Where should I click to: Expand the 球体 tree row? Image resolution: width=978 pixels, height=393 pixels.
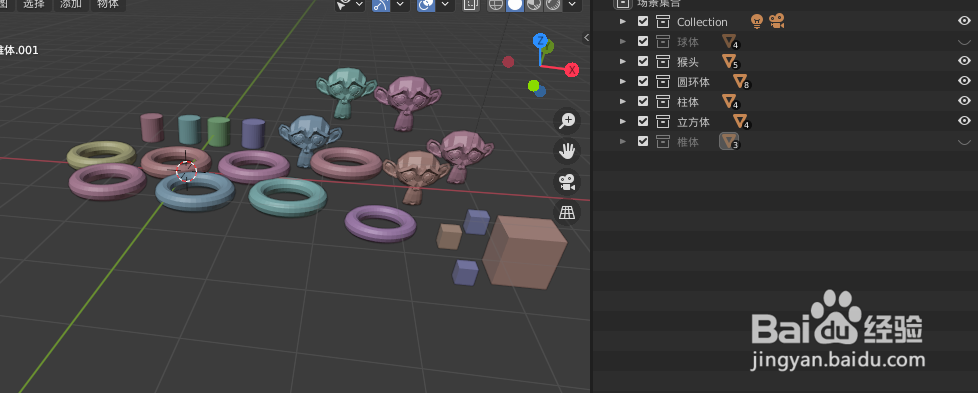[622, 42]
